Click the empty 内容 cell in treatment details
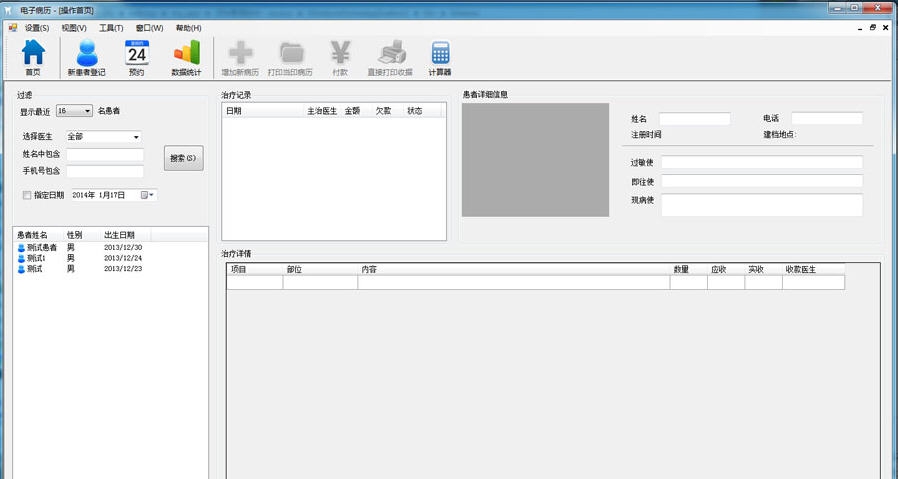The height and width of the screenshot is (479, 898). [514, 282]
